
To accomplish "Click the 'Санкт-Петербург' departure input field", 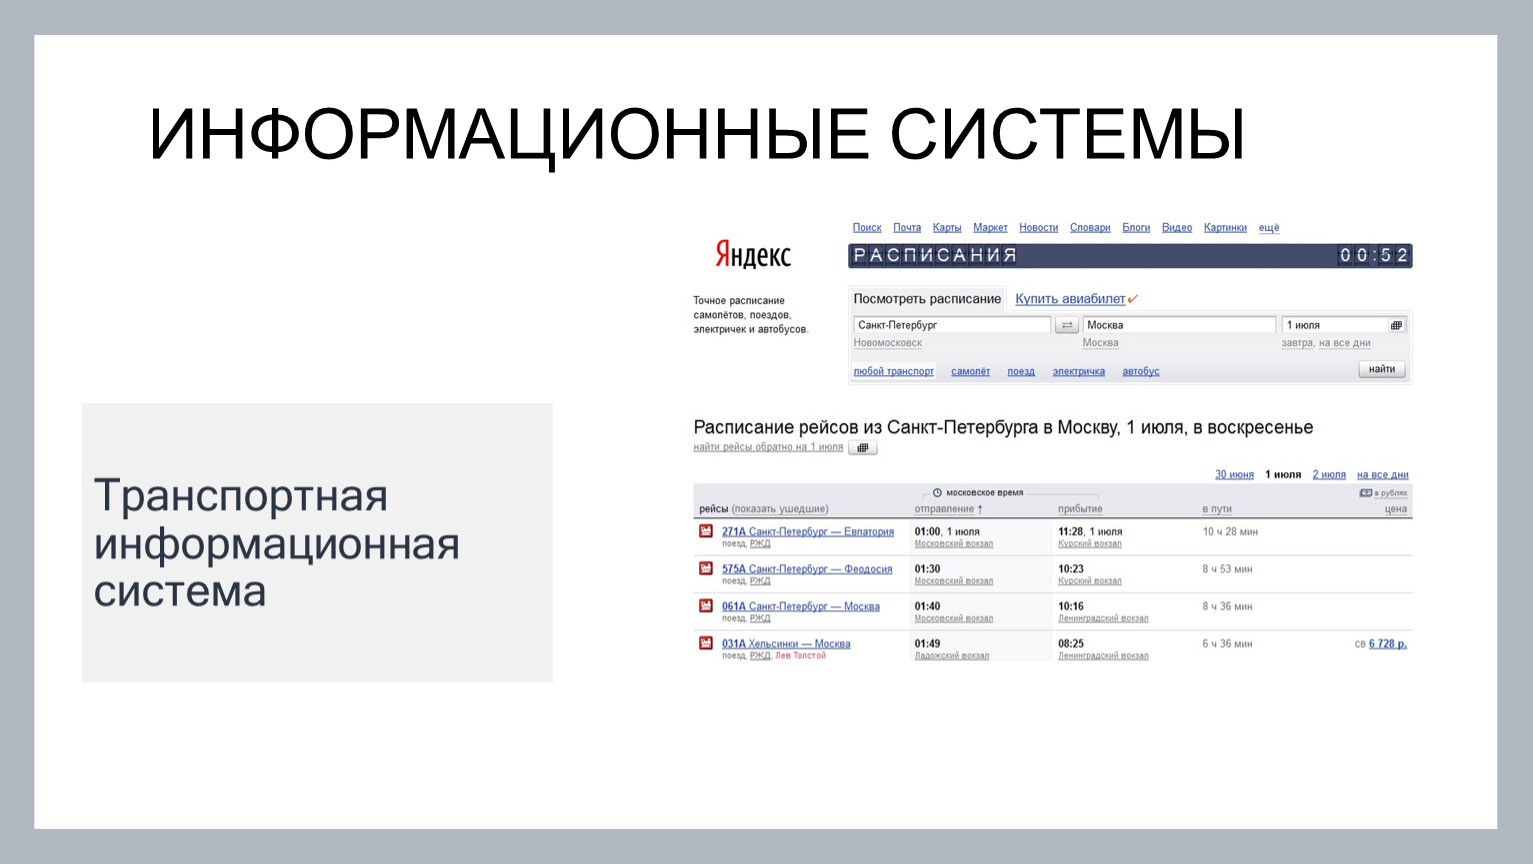I will coord(951,325).
